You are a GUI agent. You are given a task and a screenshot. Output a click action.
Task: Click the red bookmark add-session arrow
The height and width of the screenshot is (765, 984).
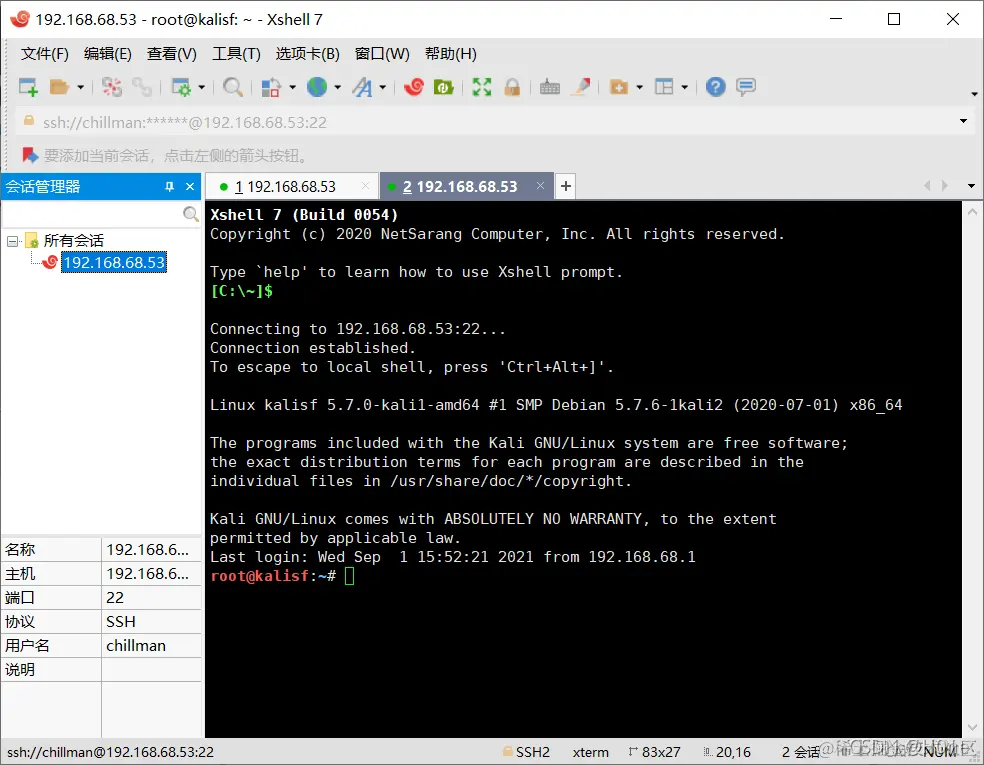[29, 155]
